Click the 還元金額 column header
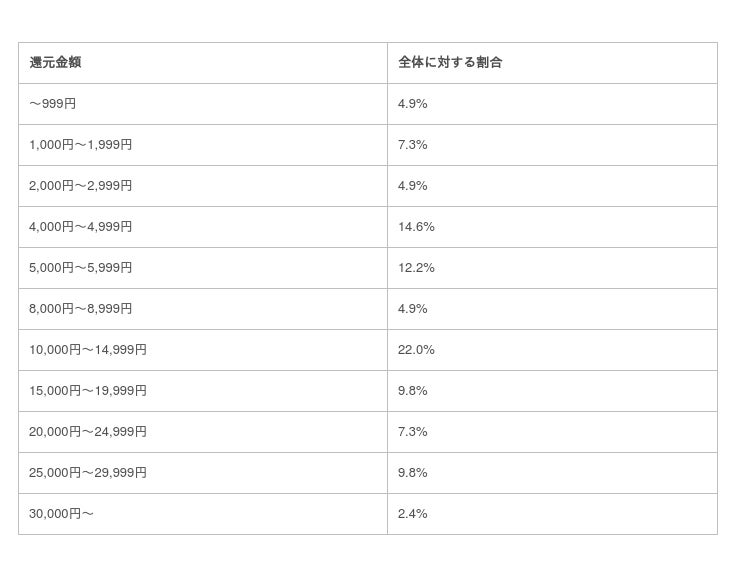The height and width of the screenshot is (575, 740). pos(56,63)
